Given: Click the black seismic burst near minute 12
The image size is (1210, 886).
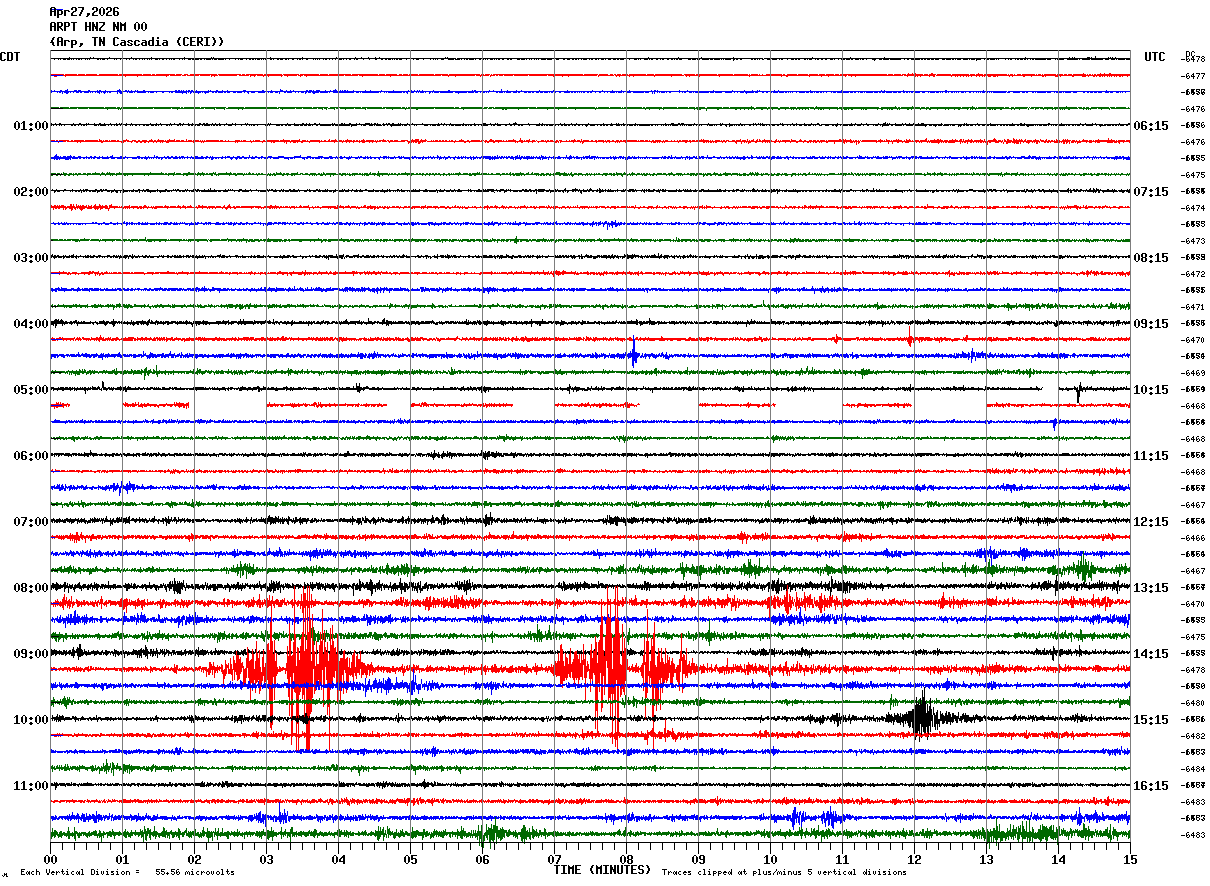Looking at the screenshot, I should pos(920,716).
